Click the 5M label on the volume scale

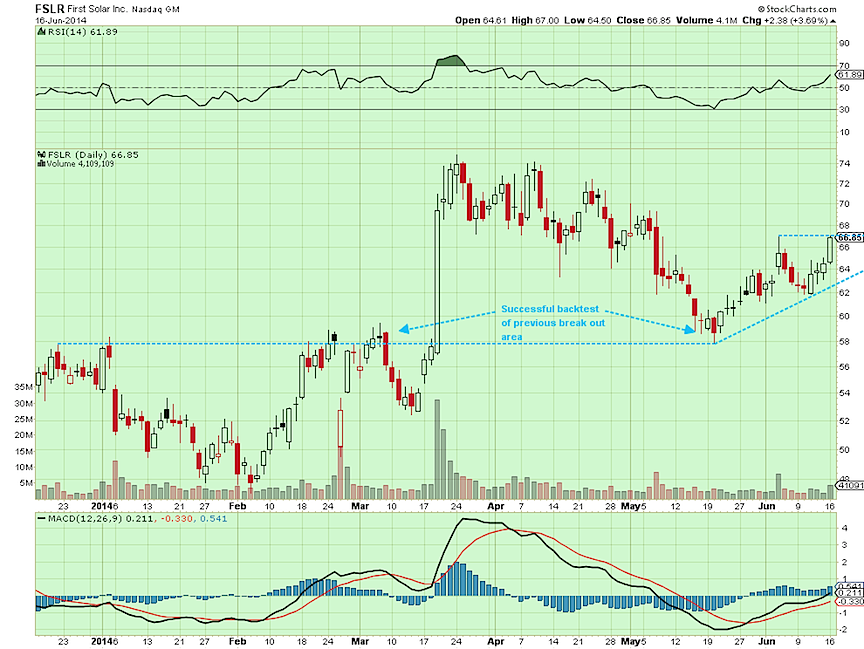coord(26,483)
